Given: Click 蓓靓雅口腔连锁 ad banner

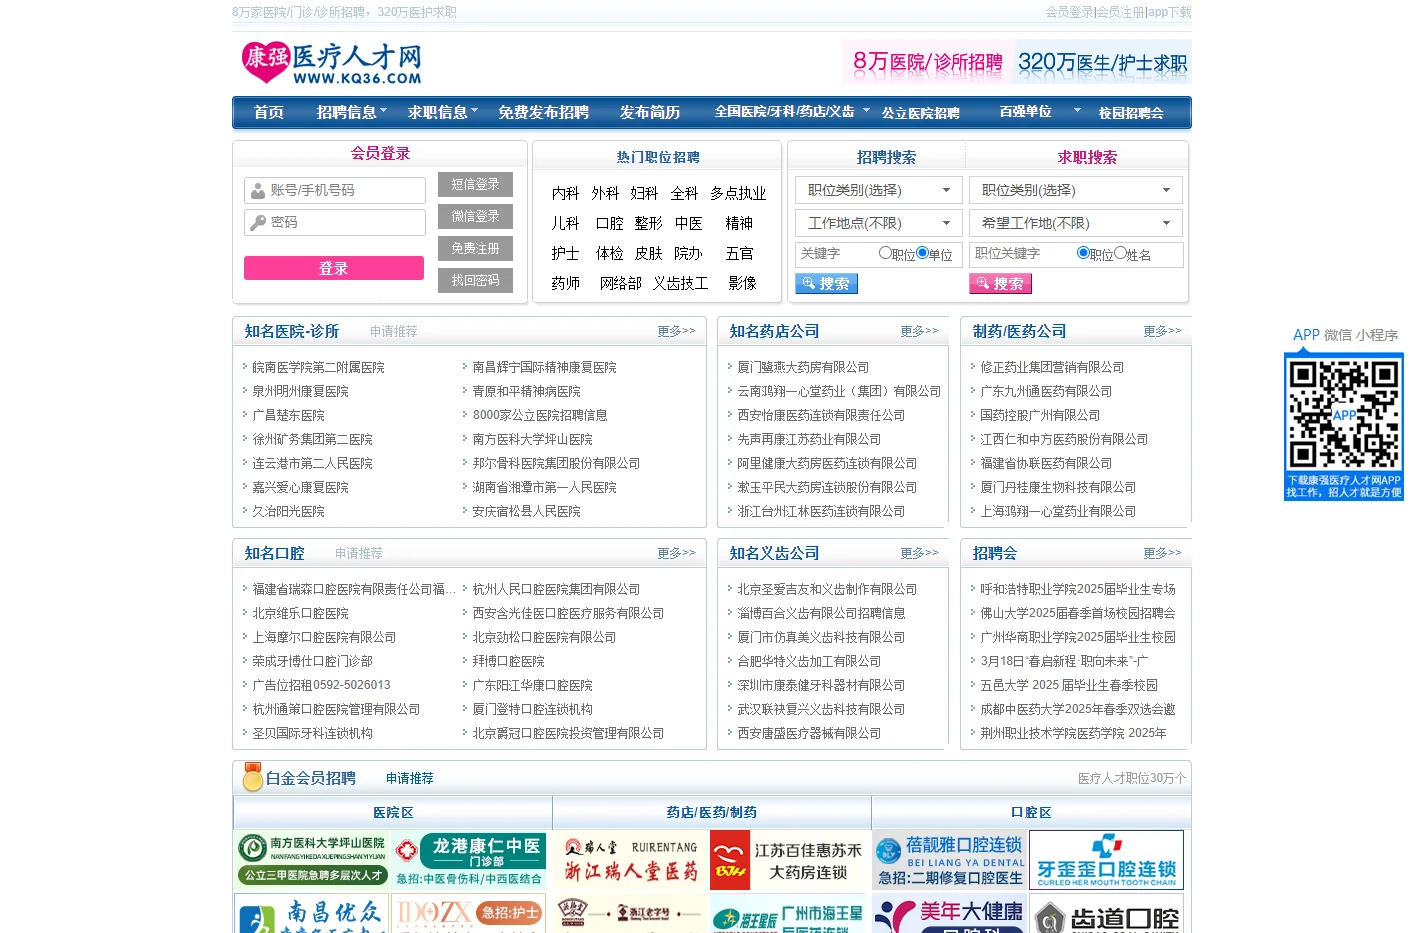Looking at the screenshot, I should point(949,860).
